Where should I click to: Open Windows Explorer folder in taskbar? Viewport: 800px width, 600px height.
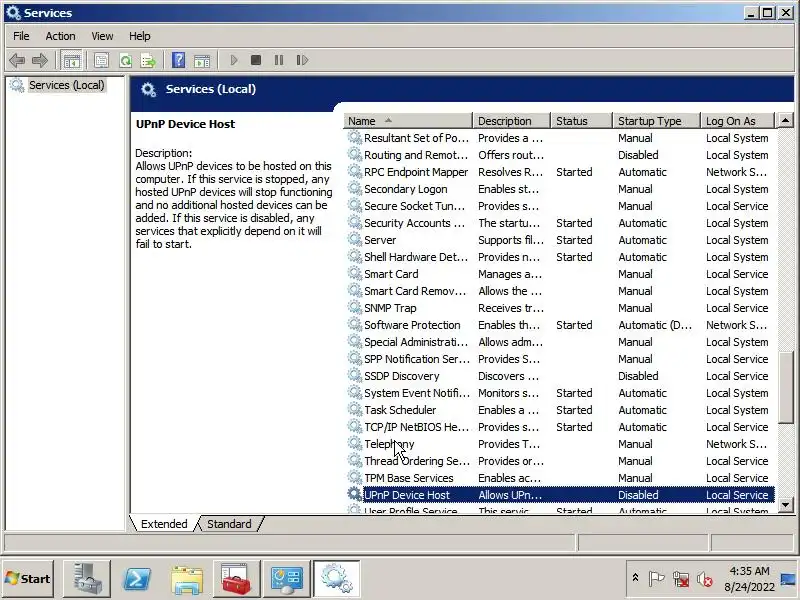(187, 579)
